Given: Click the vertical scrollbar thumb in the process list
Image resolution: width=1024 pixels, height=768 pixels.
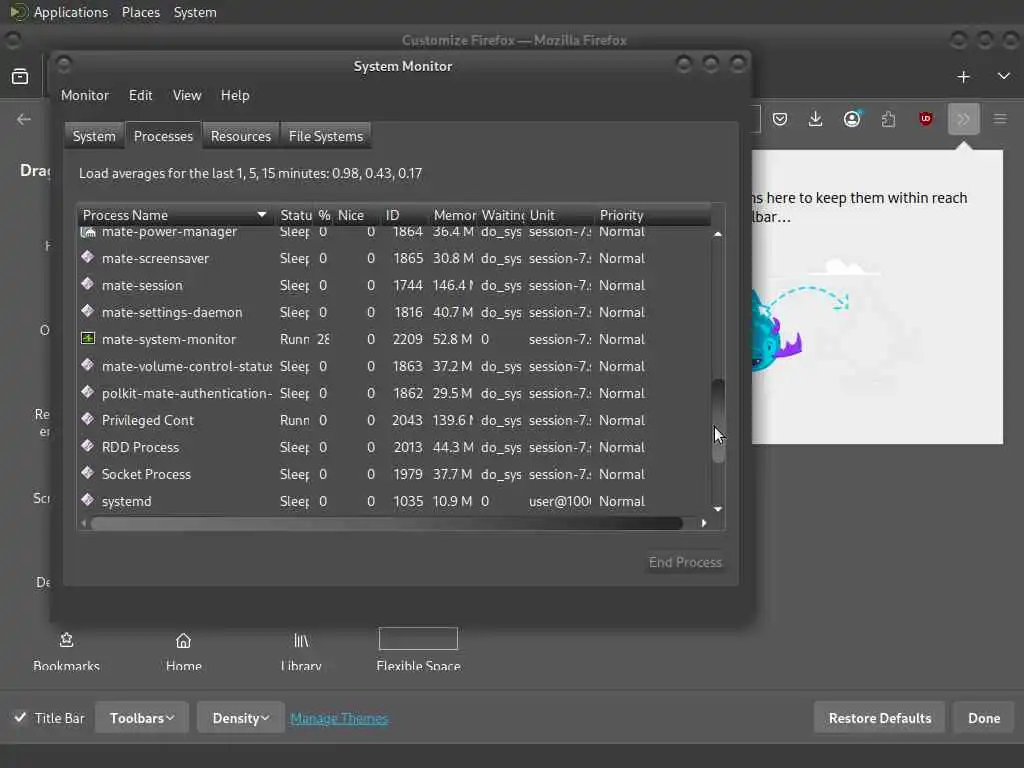Looking at the screenshot, I should click(718, 420).
